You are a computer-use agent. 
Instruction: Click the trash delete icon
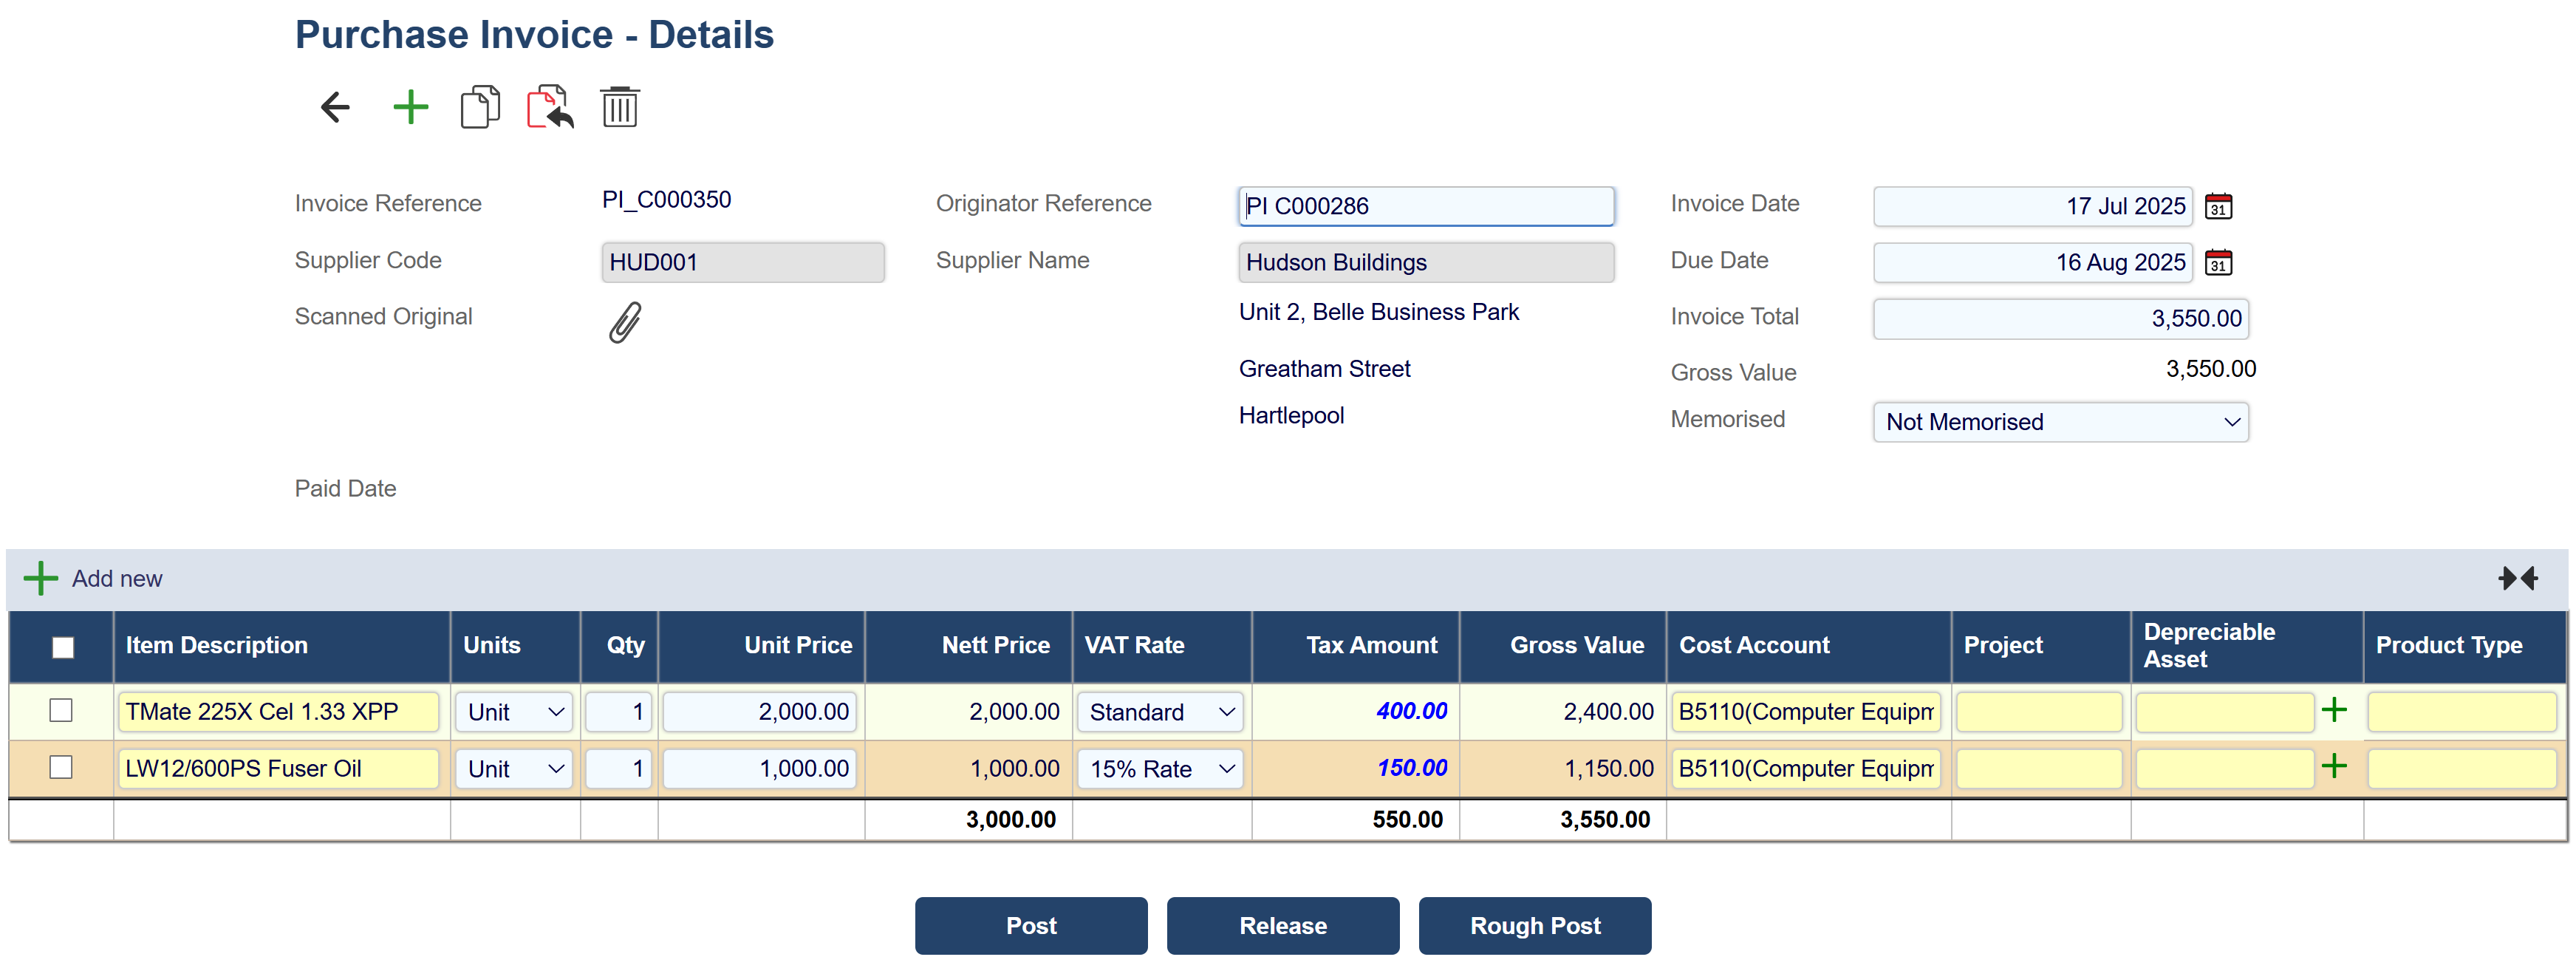click(x=619, y=107)
